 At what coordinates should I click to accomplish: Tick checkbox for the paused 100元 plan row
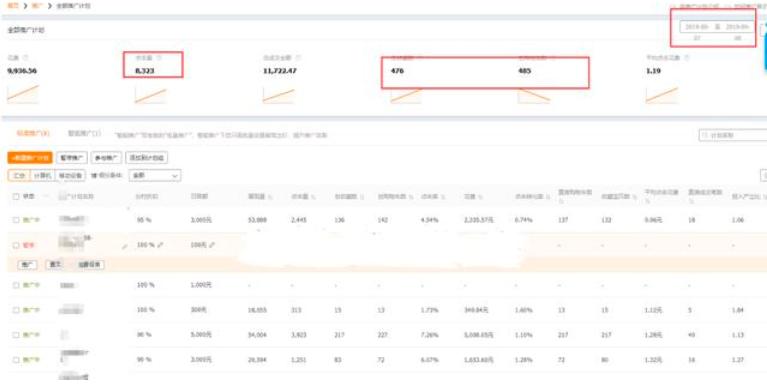coord(16,245)
